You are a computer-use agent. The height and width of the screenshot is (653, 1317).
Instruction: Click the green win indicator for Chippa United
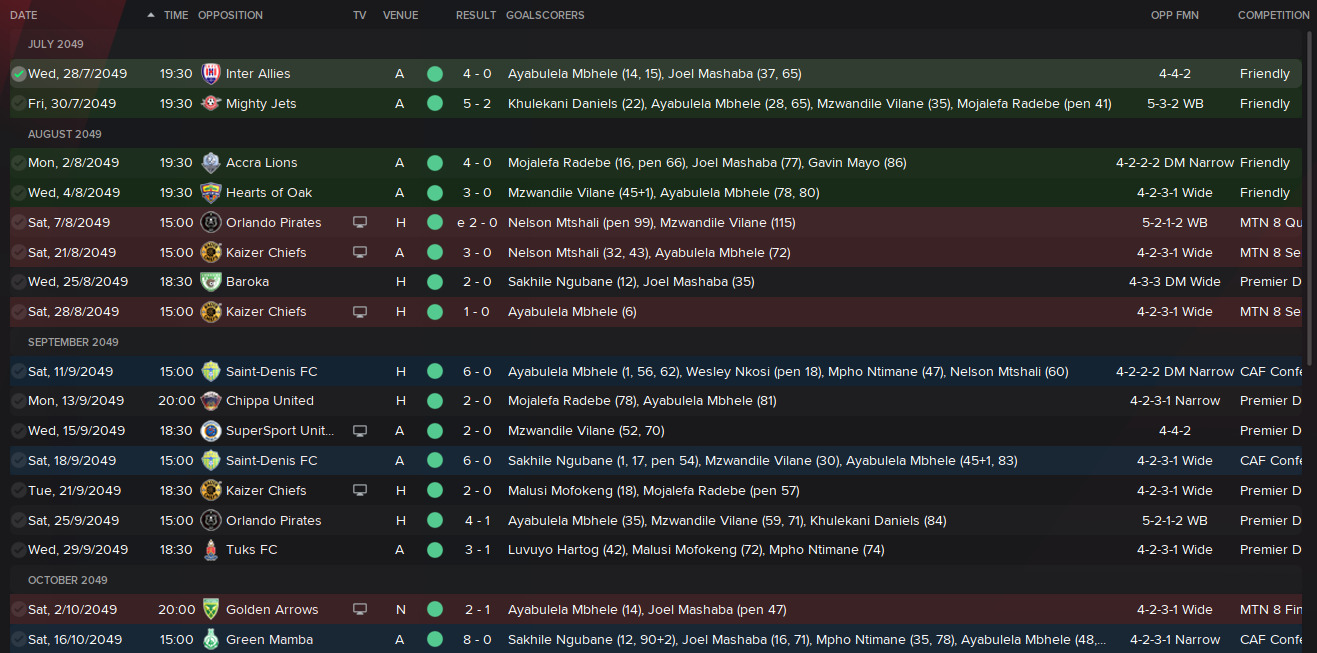coord(434,400)
